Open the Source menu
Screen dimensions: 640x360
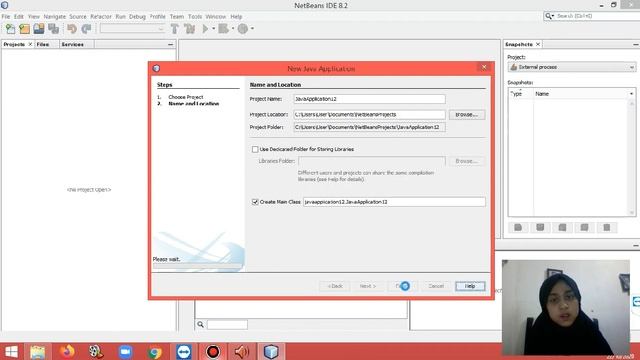[x=78, y=17]
